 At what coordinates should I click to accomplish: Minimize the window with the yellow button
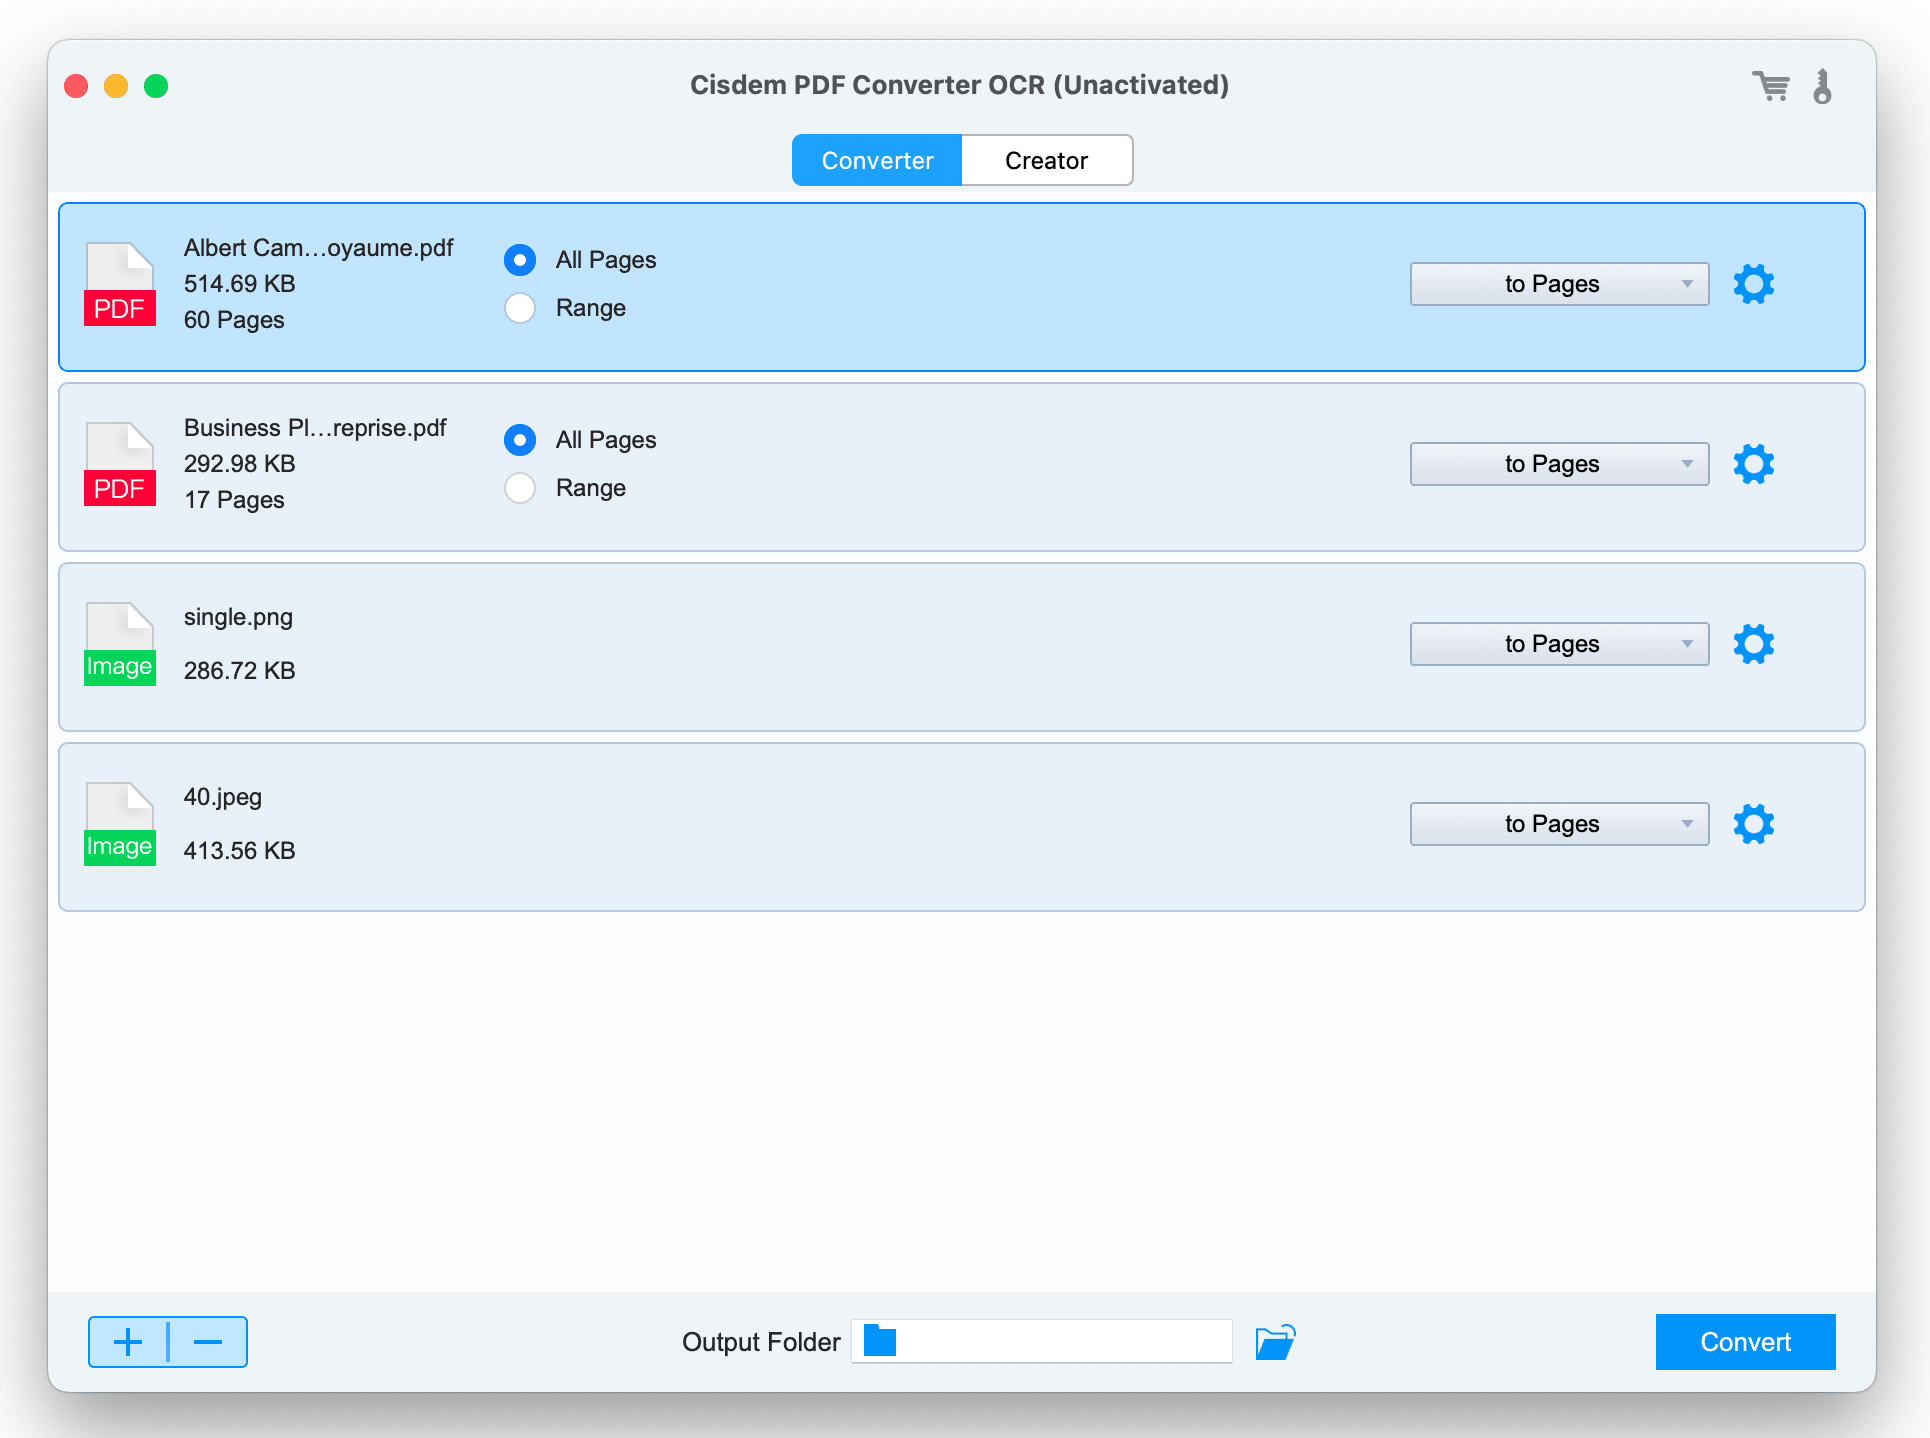[x=116, y=86]
